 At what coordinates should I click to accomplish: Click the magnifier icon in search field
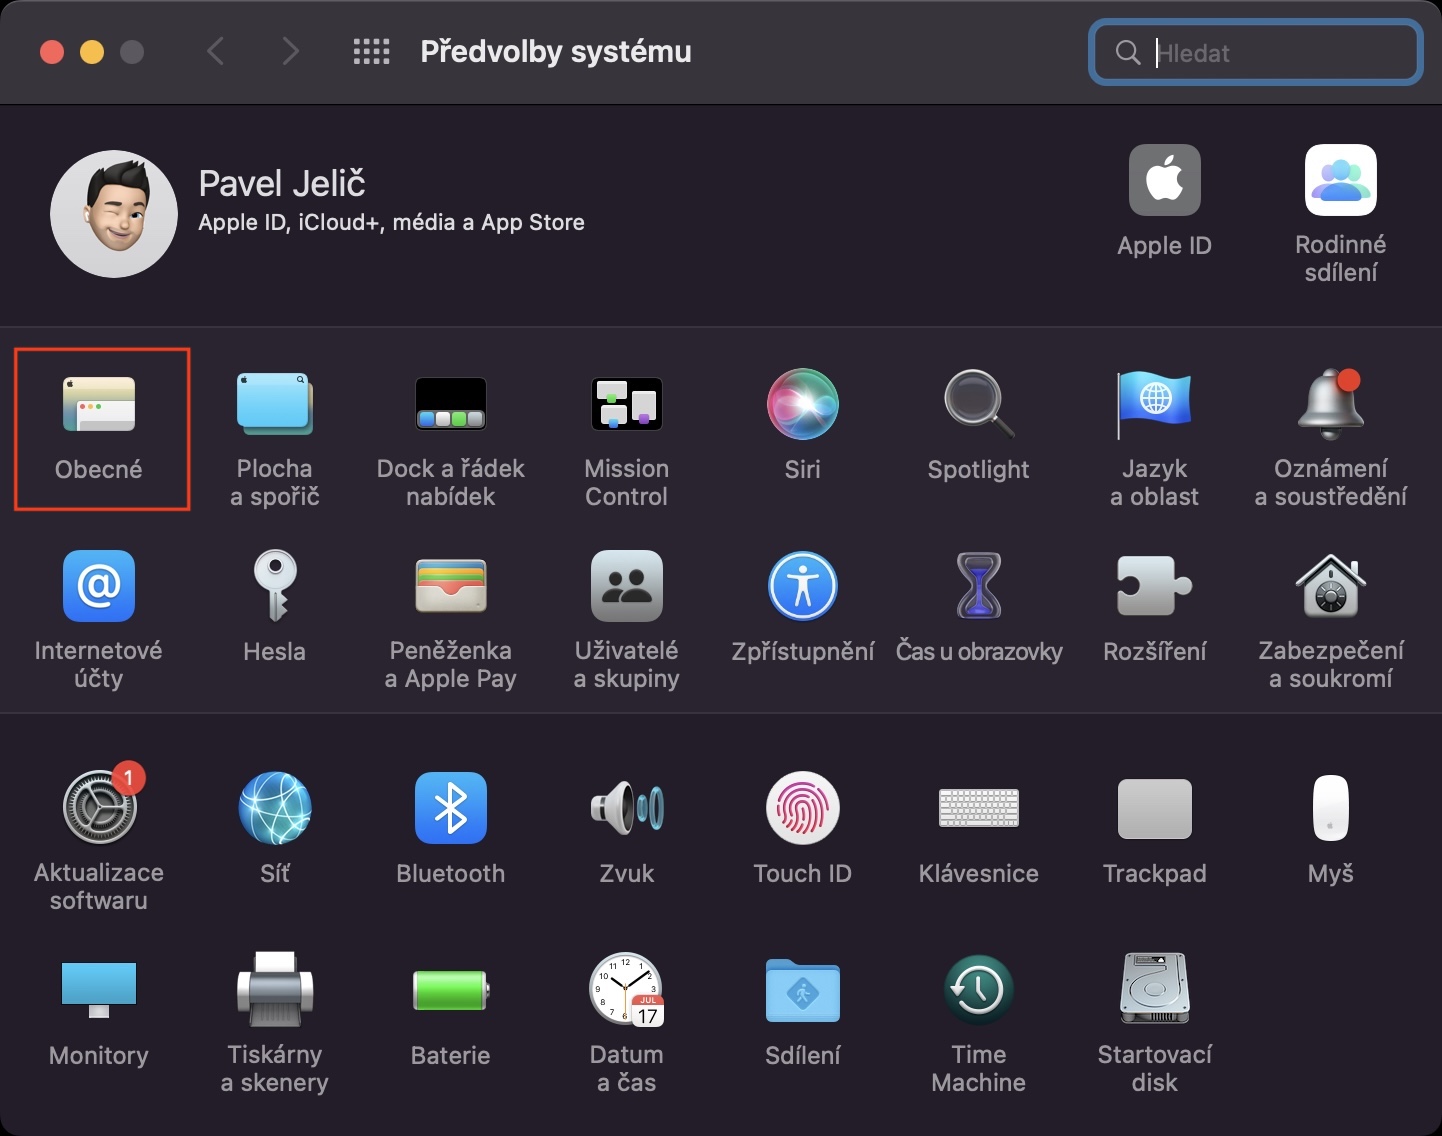1128,53
